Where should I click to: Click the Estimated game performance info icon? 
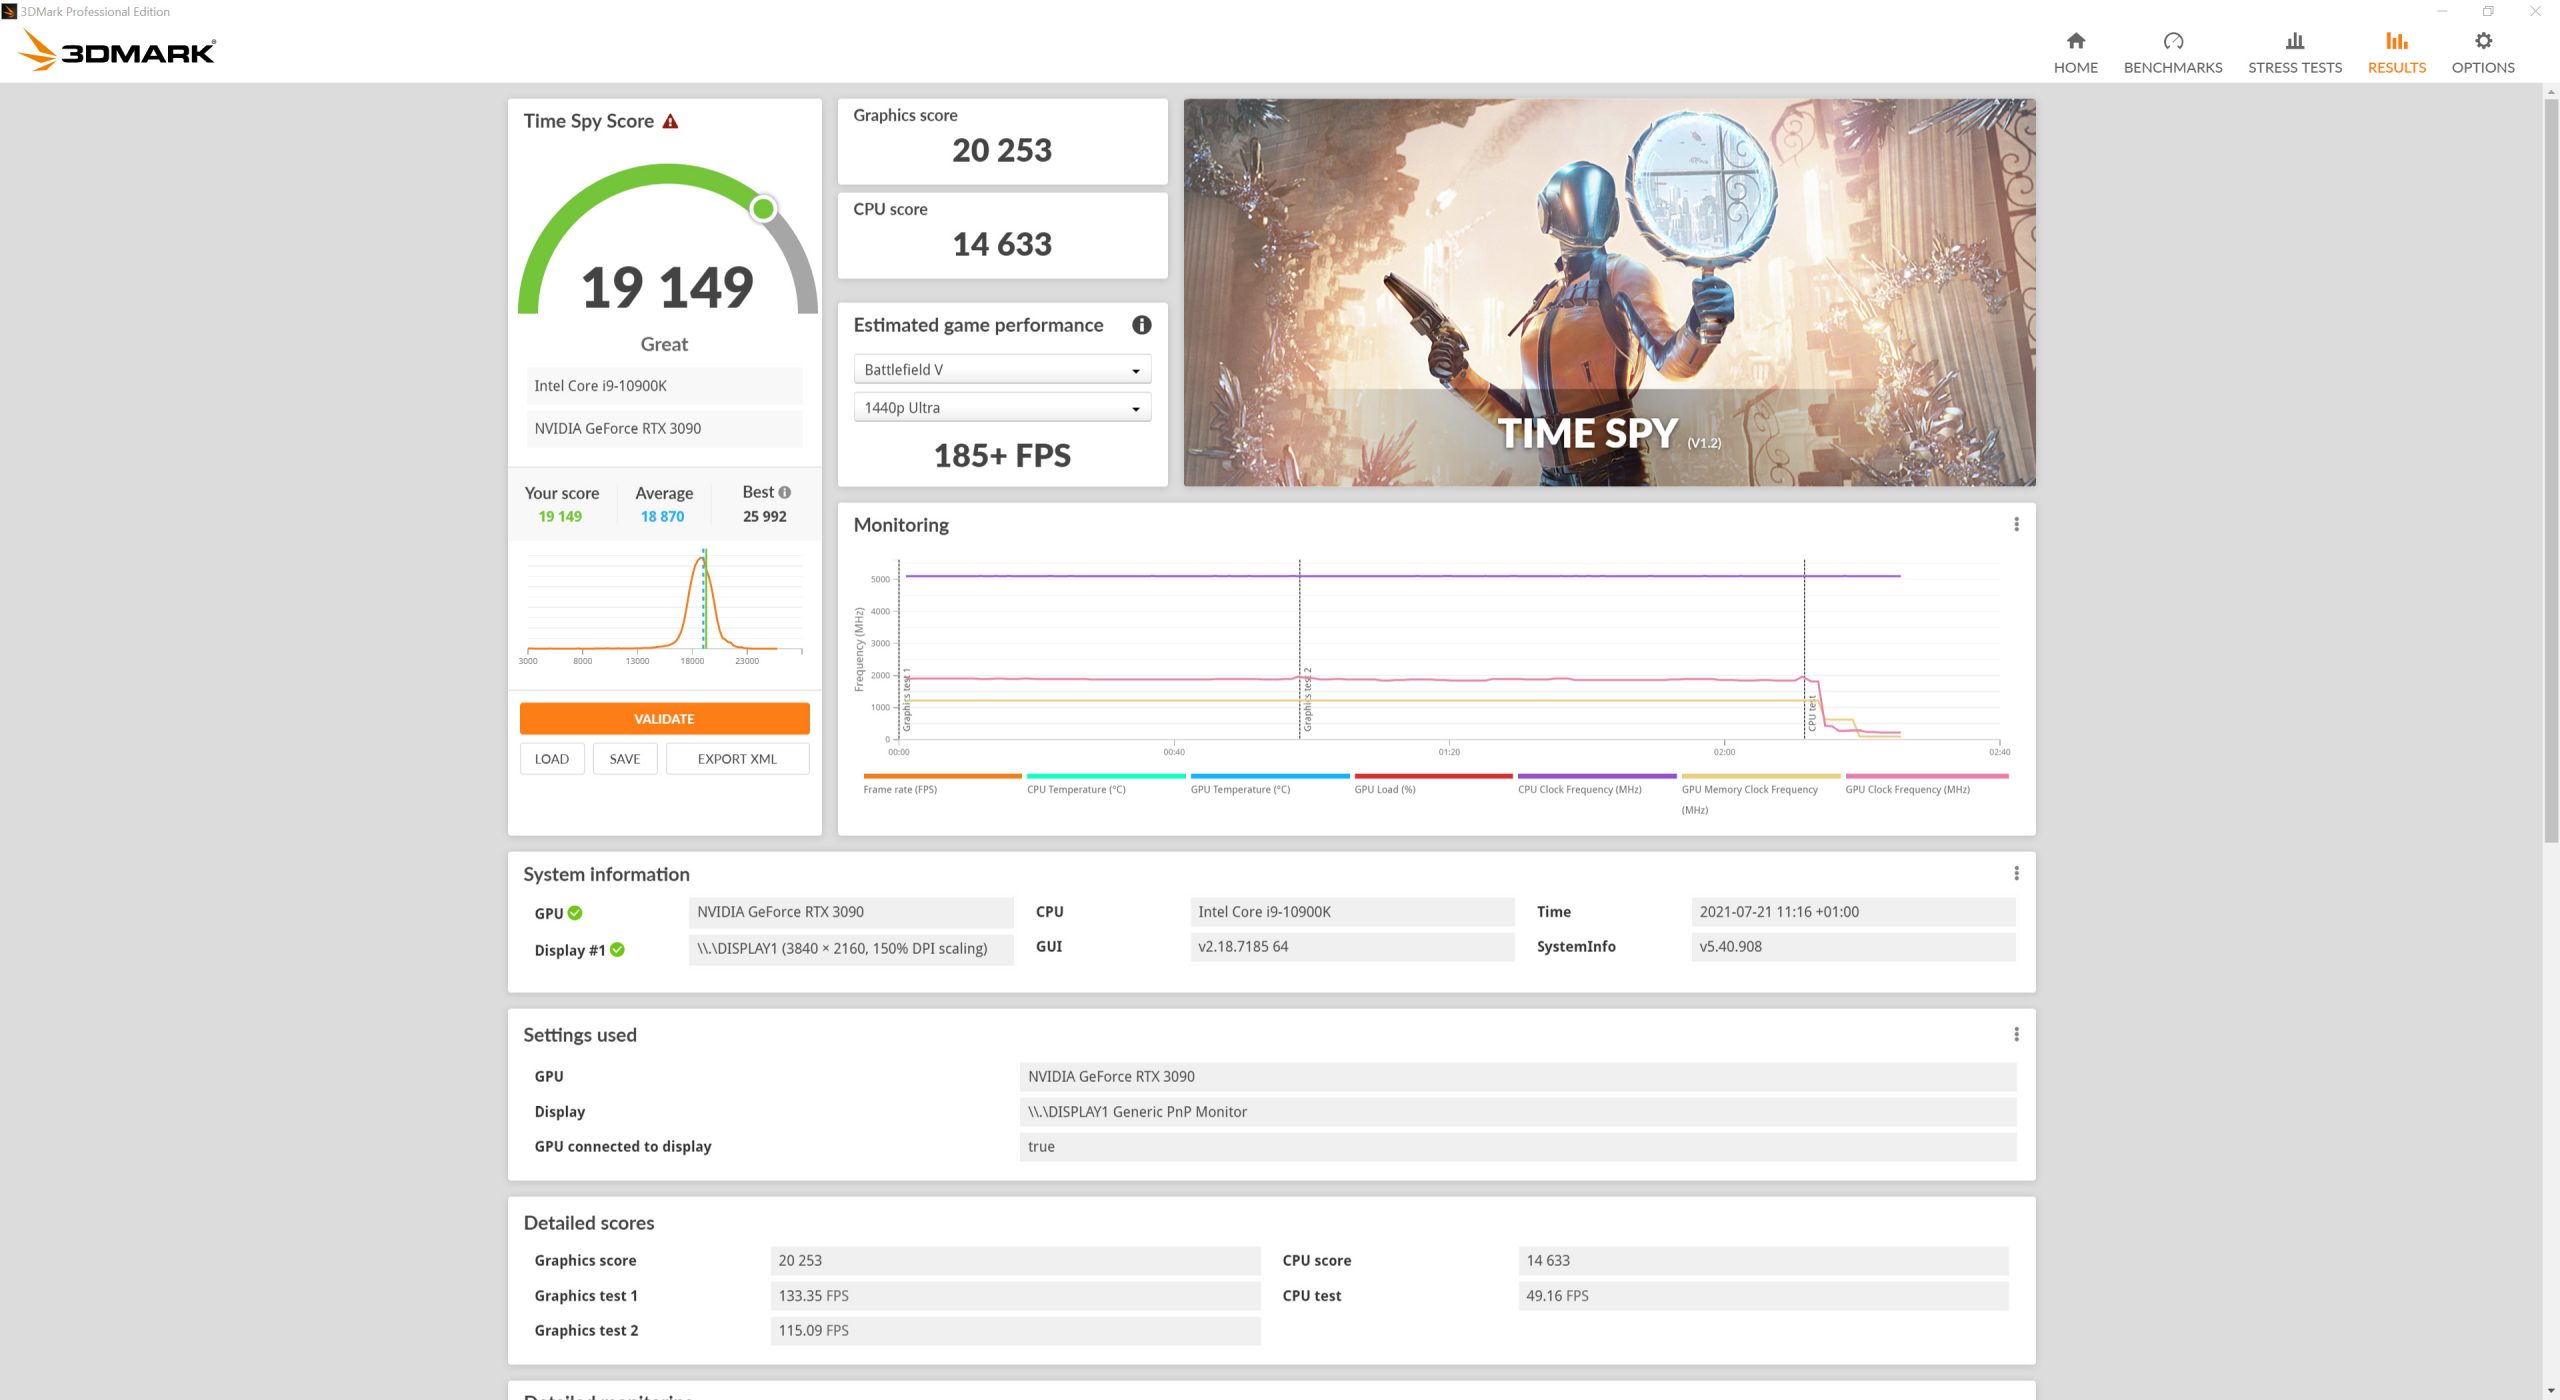(x=1141, y=325)
